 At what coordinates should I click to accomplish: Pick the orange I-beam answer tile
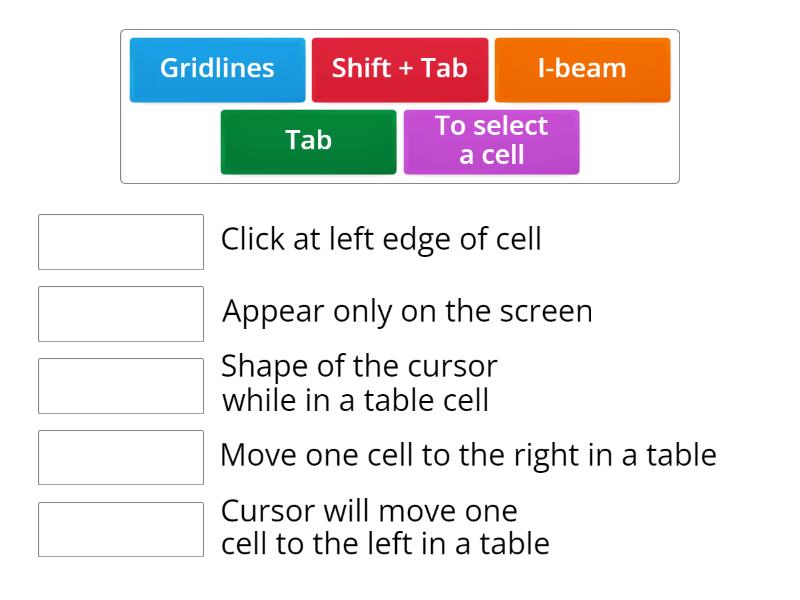582,69
